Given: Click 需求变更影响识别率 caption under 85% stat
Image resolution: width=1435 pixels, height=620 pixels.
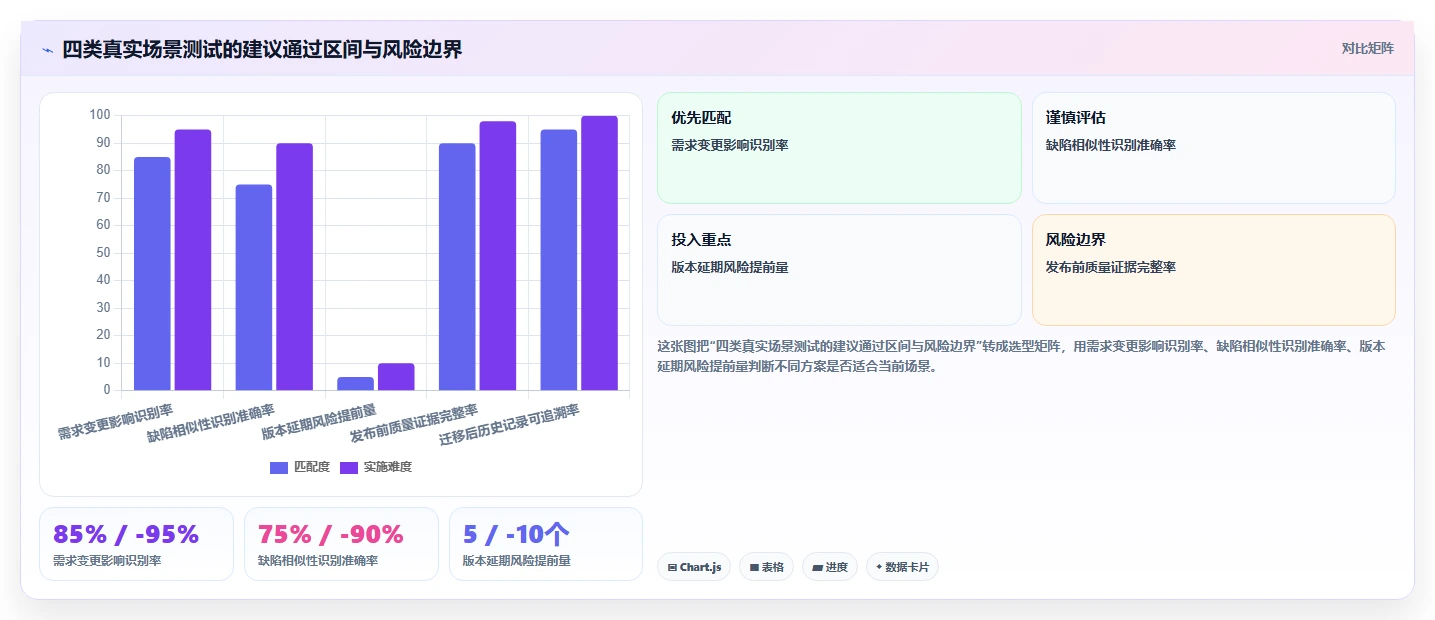Looking at the screenshot, I should click(107, 561).
